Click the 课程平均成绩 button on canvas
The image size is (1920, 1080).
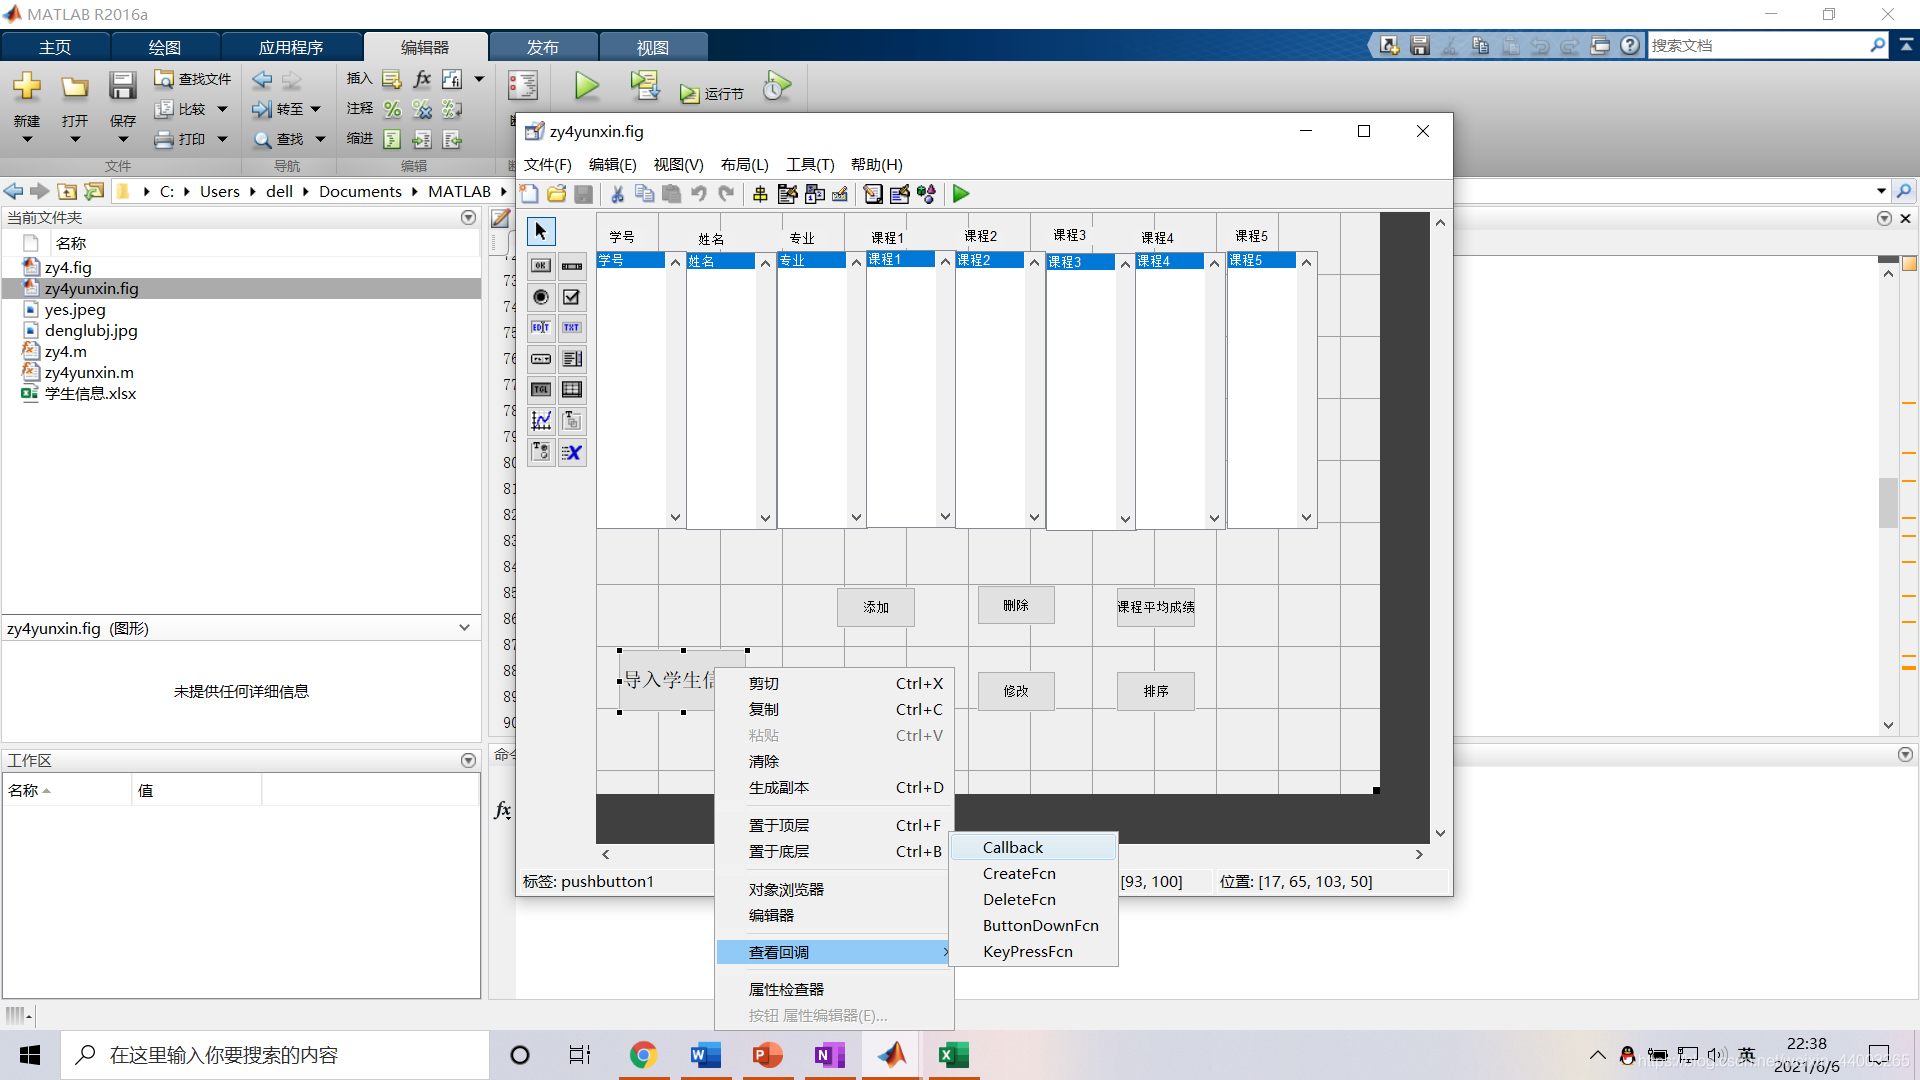1155,607
